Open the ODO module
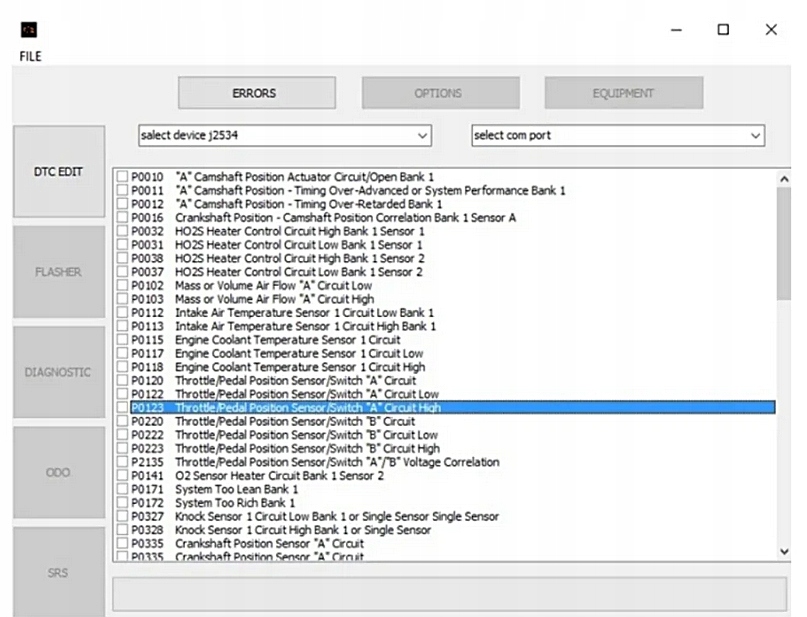 click(x=59, y=472)
